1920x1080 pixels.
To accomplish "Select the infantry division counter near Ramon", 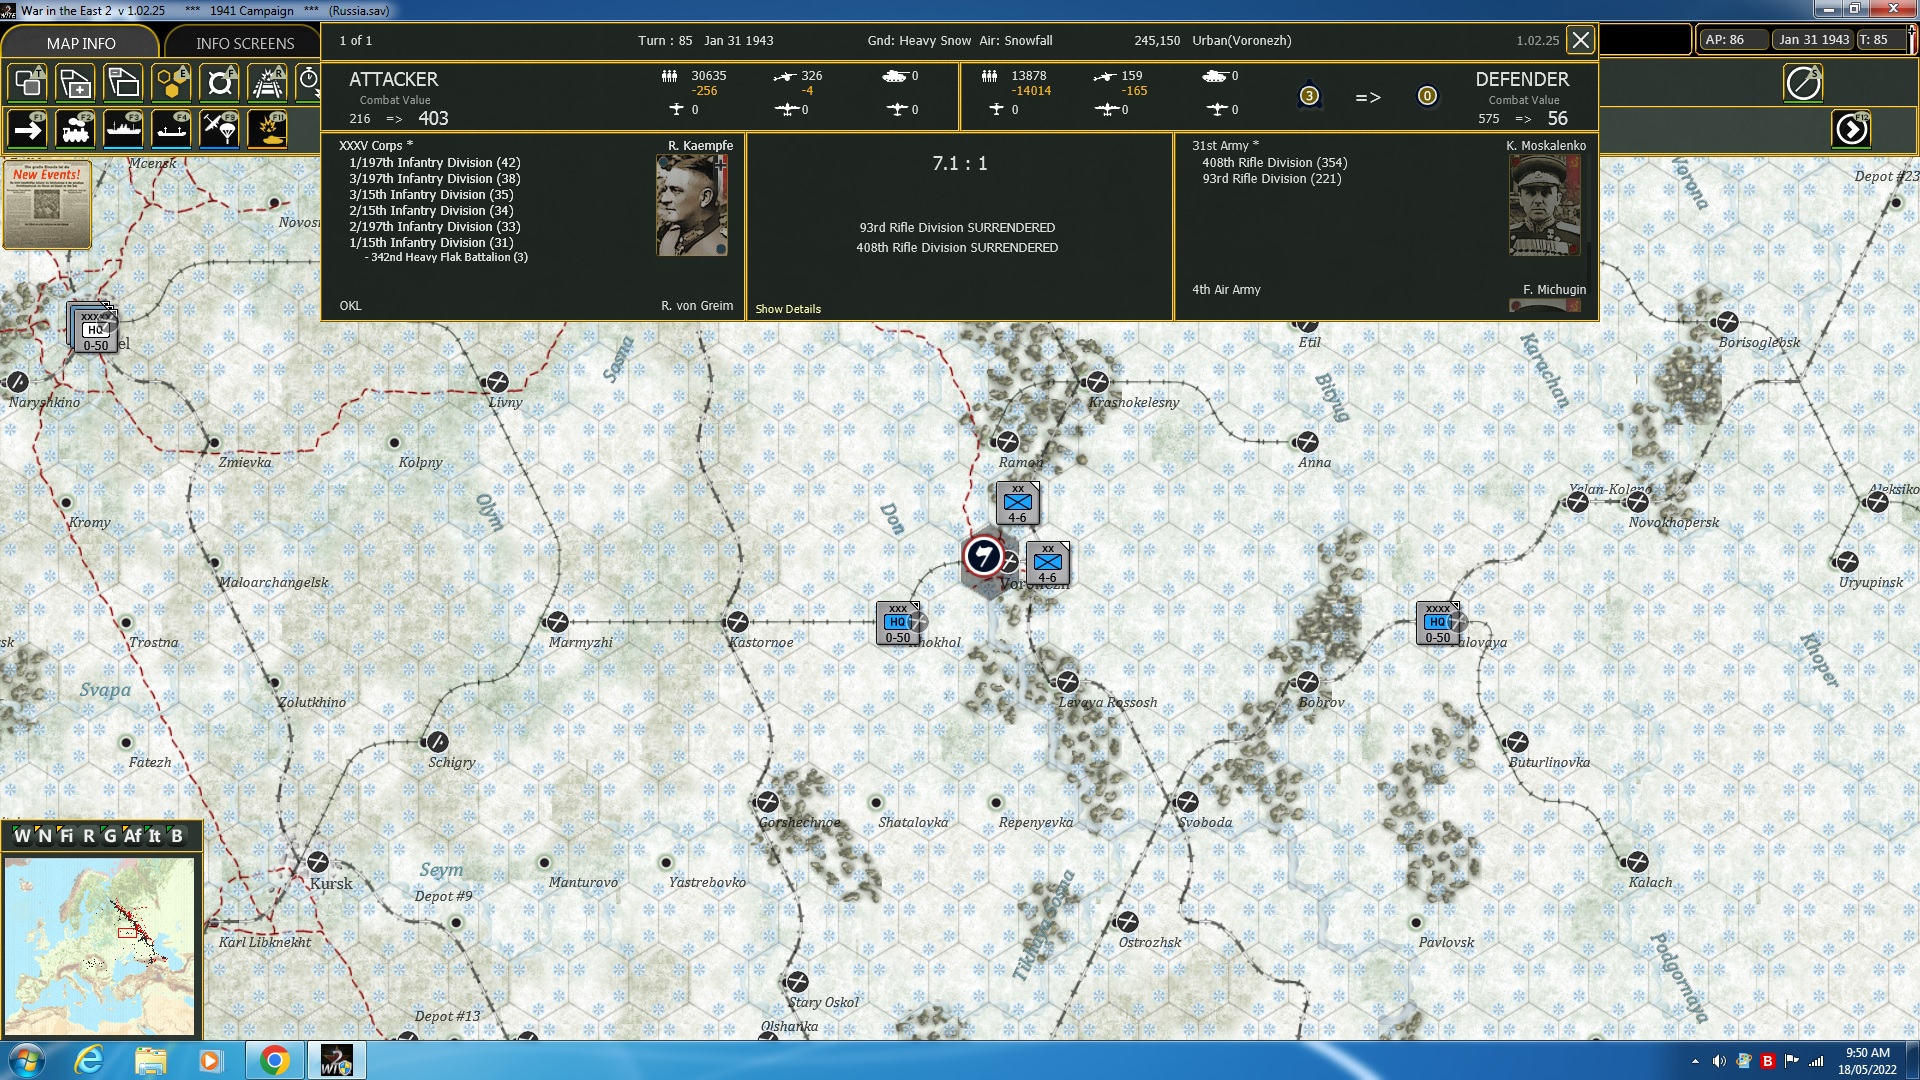I will (x=1018, y=503).
